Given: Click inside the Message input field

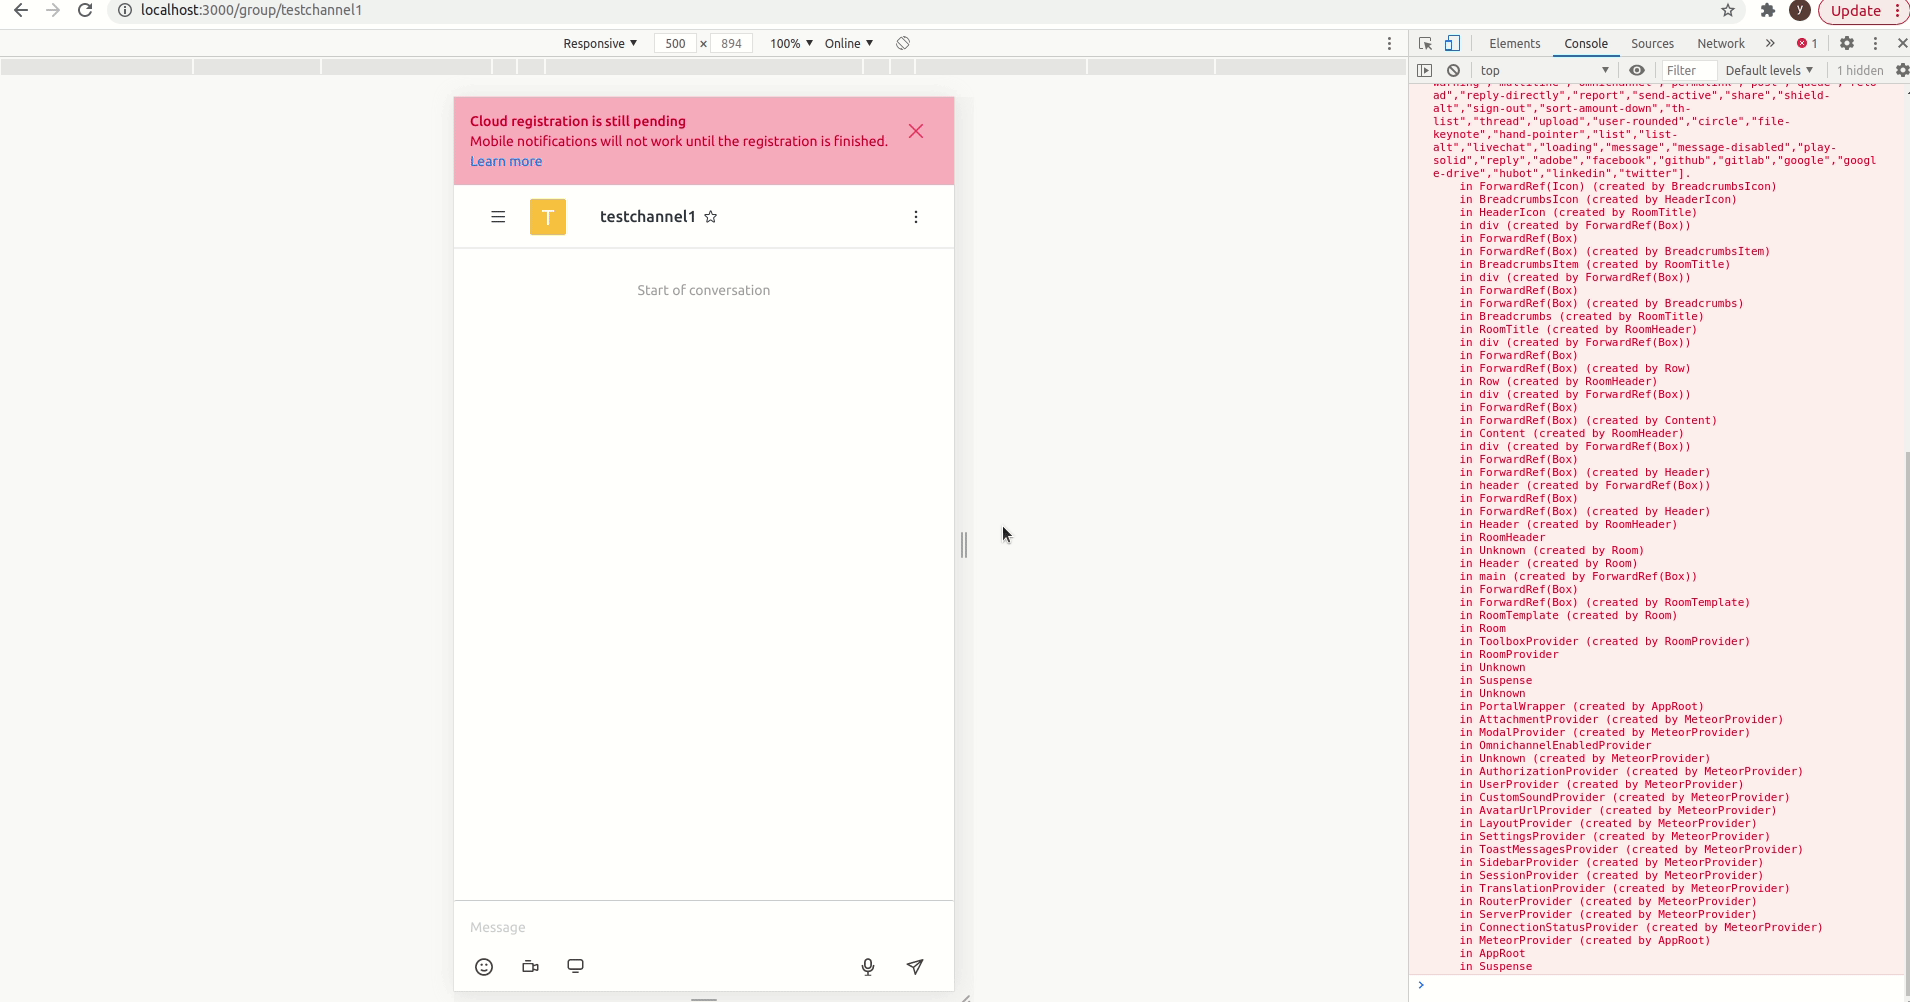Looking at the screenshot, I should (x=700, y=927).
